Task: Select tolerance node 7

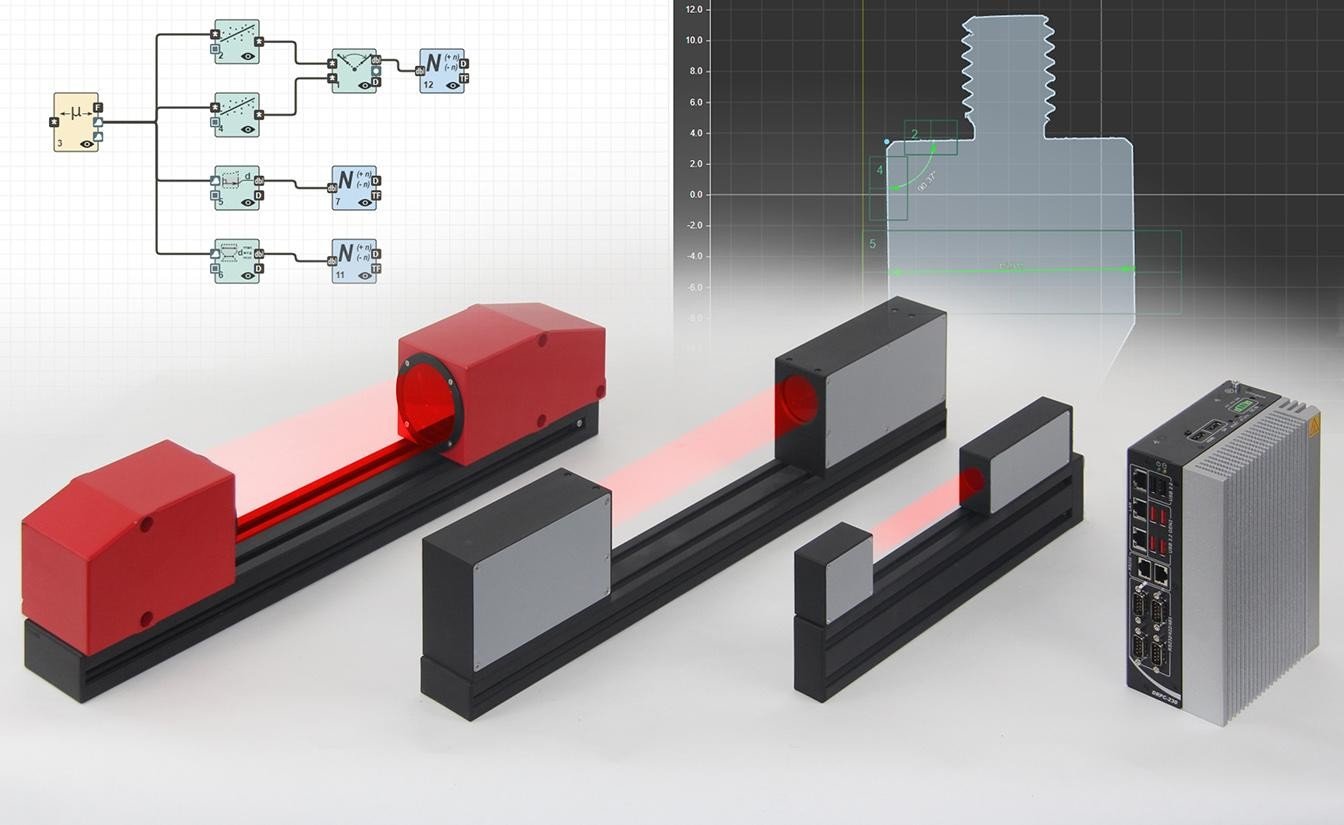Action: click(354, 188)
